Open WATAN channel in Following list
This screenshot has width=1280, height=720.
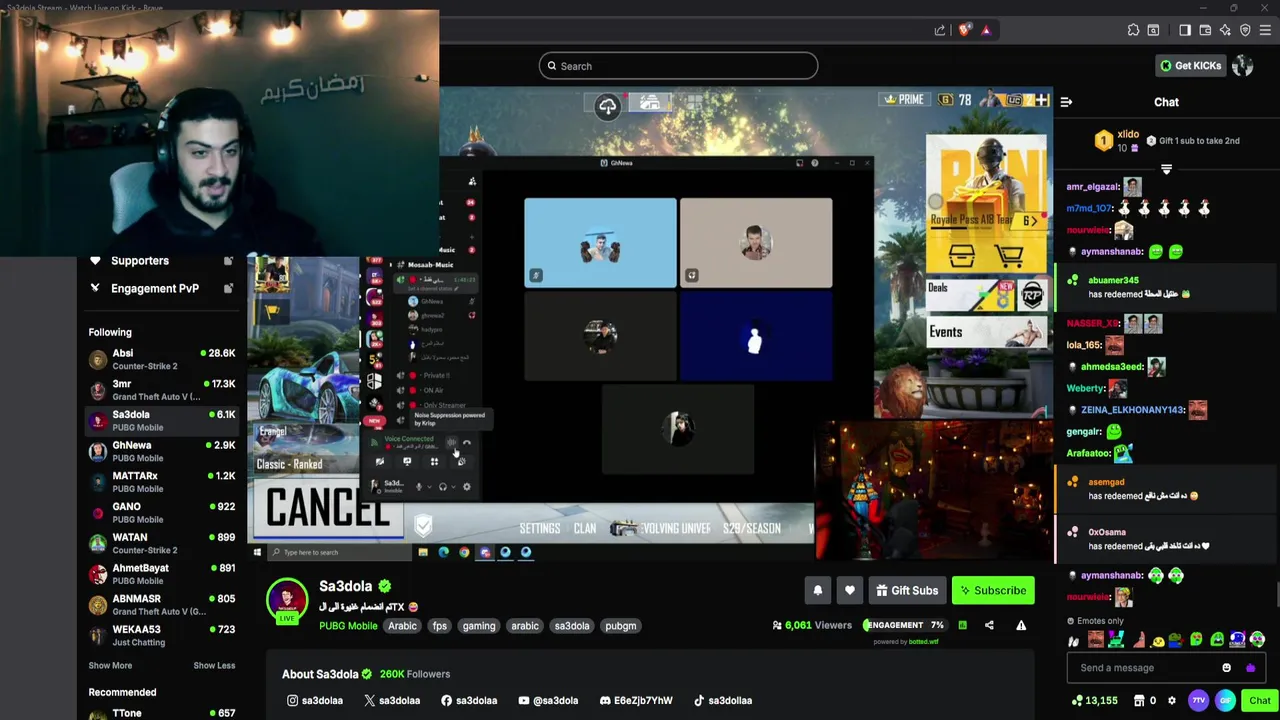point(160,543)
